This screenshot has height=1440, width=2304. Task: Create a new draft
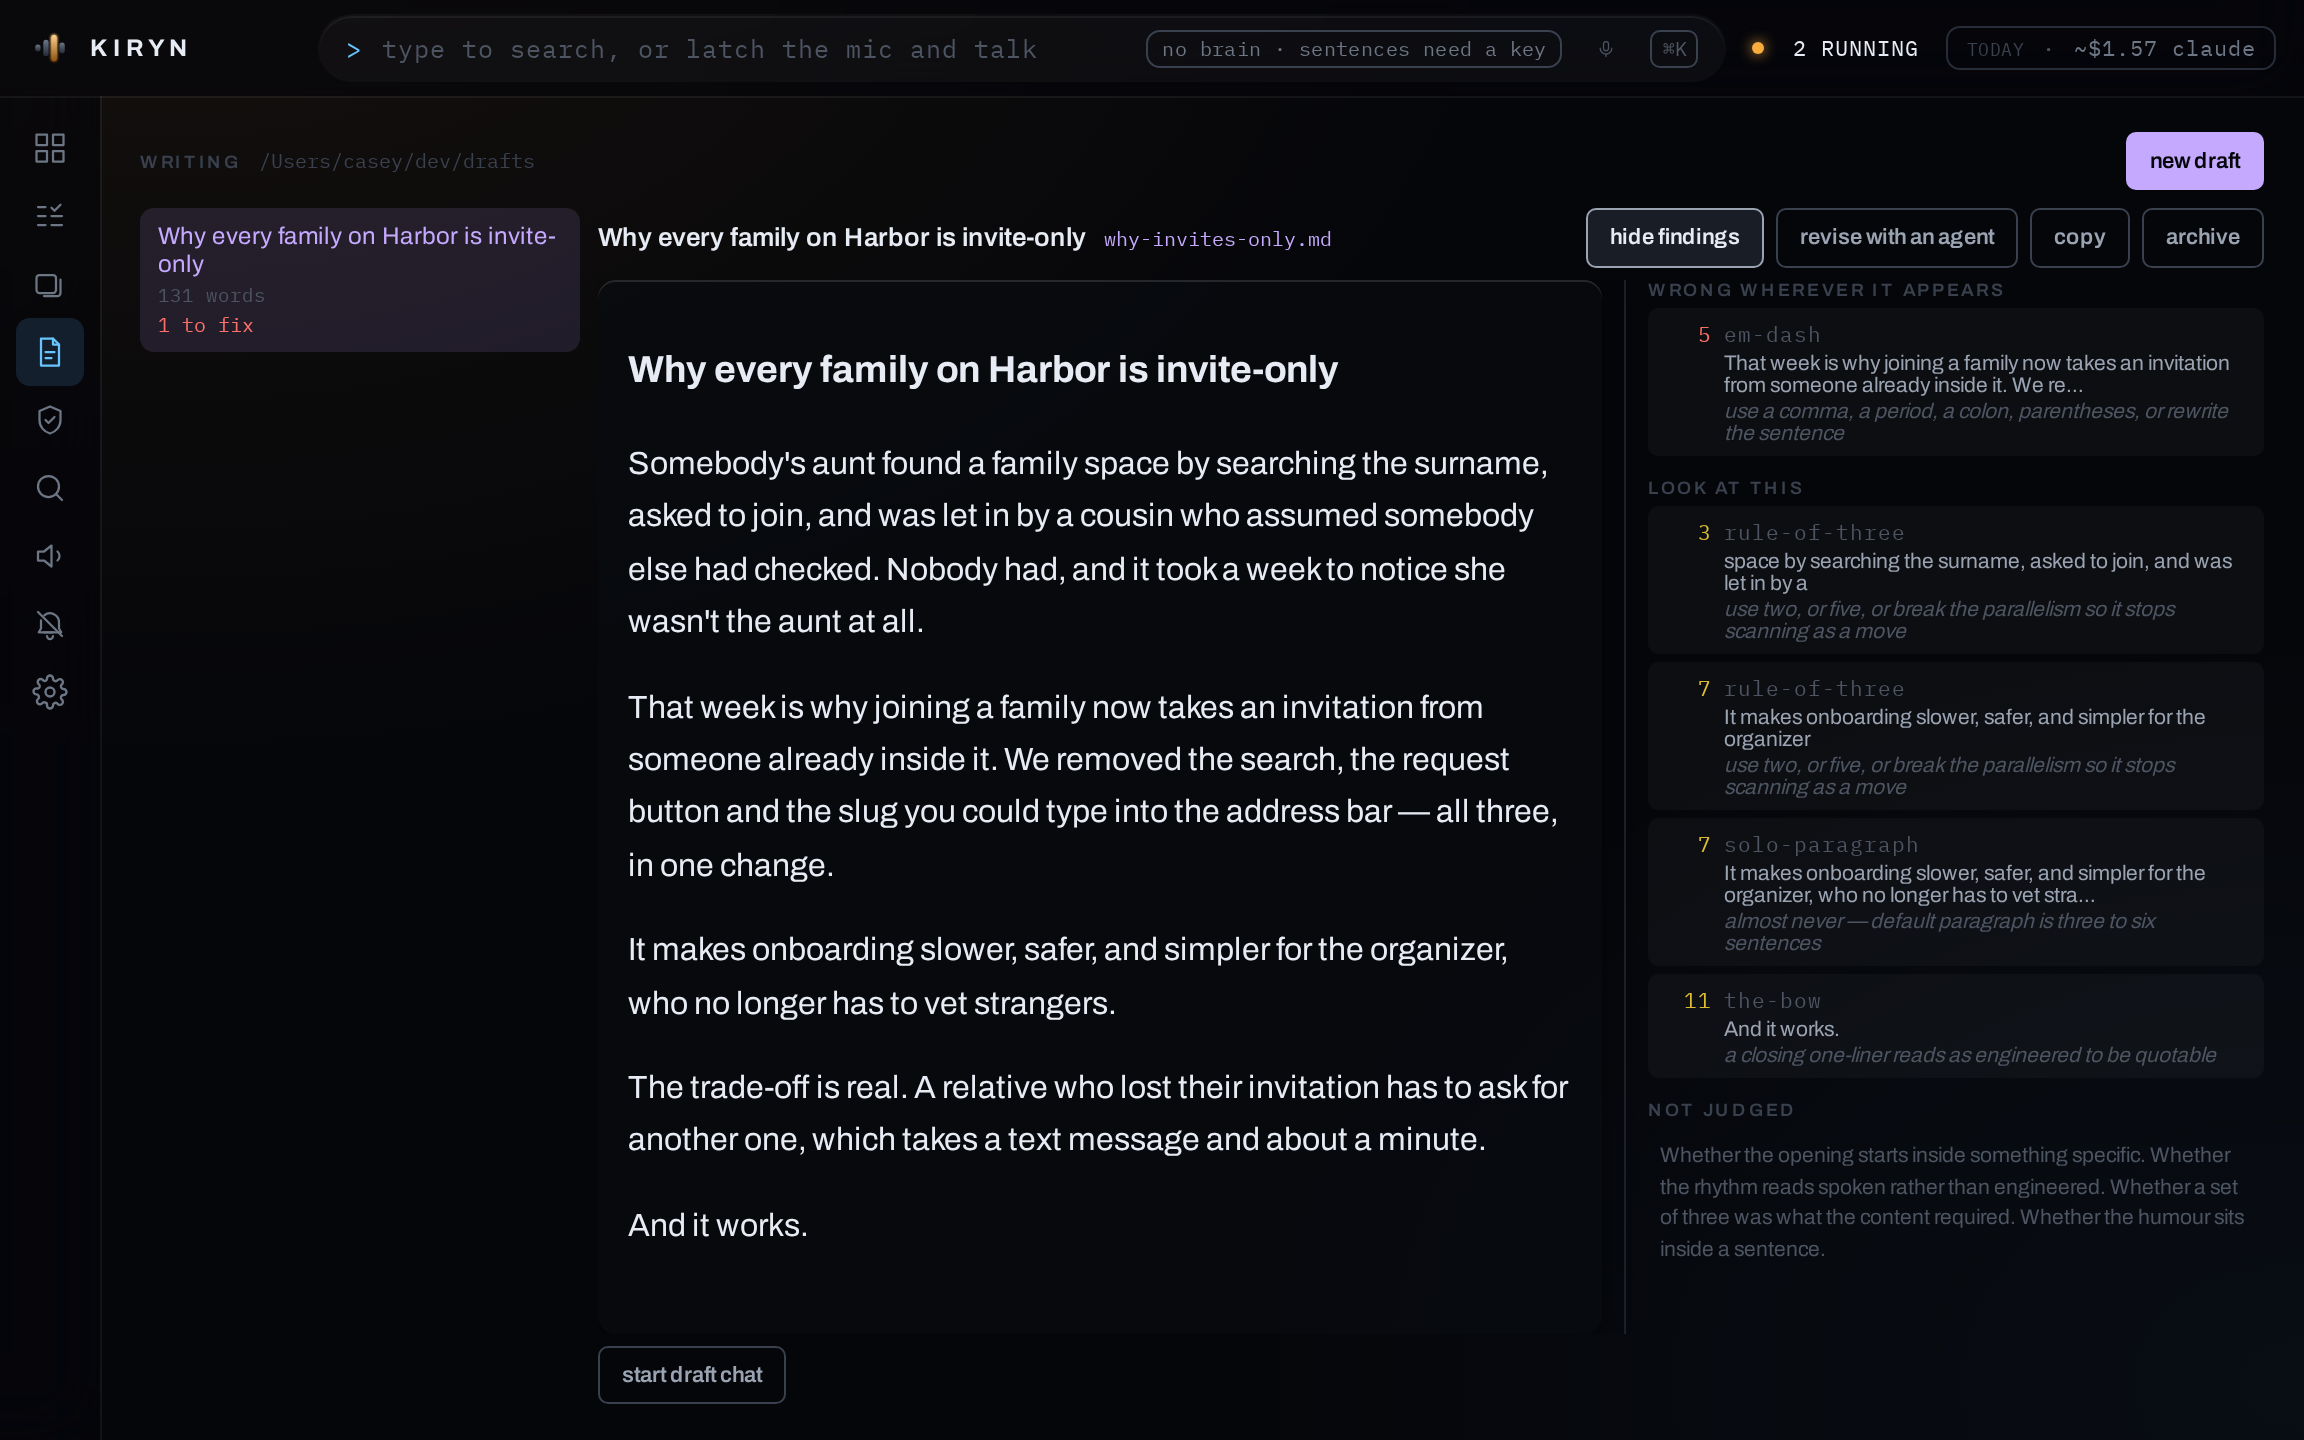(2195, 161)
